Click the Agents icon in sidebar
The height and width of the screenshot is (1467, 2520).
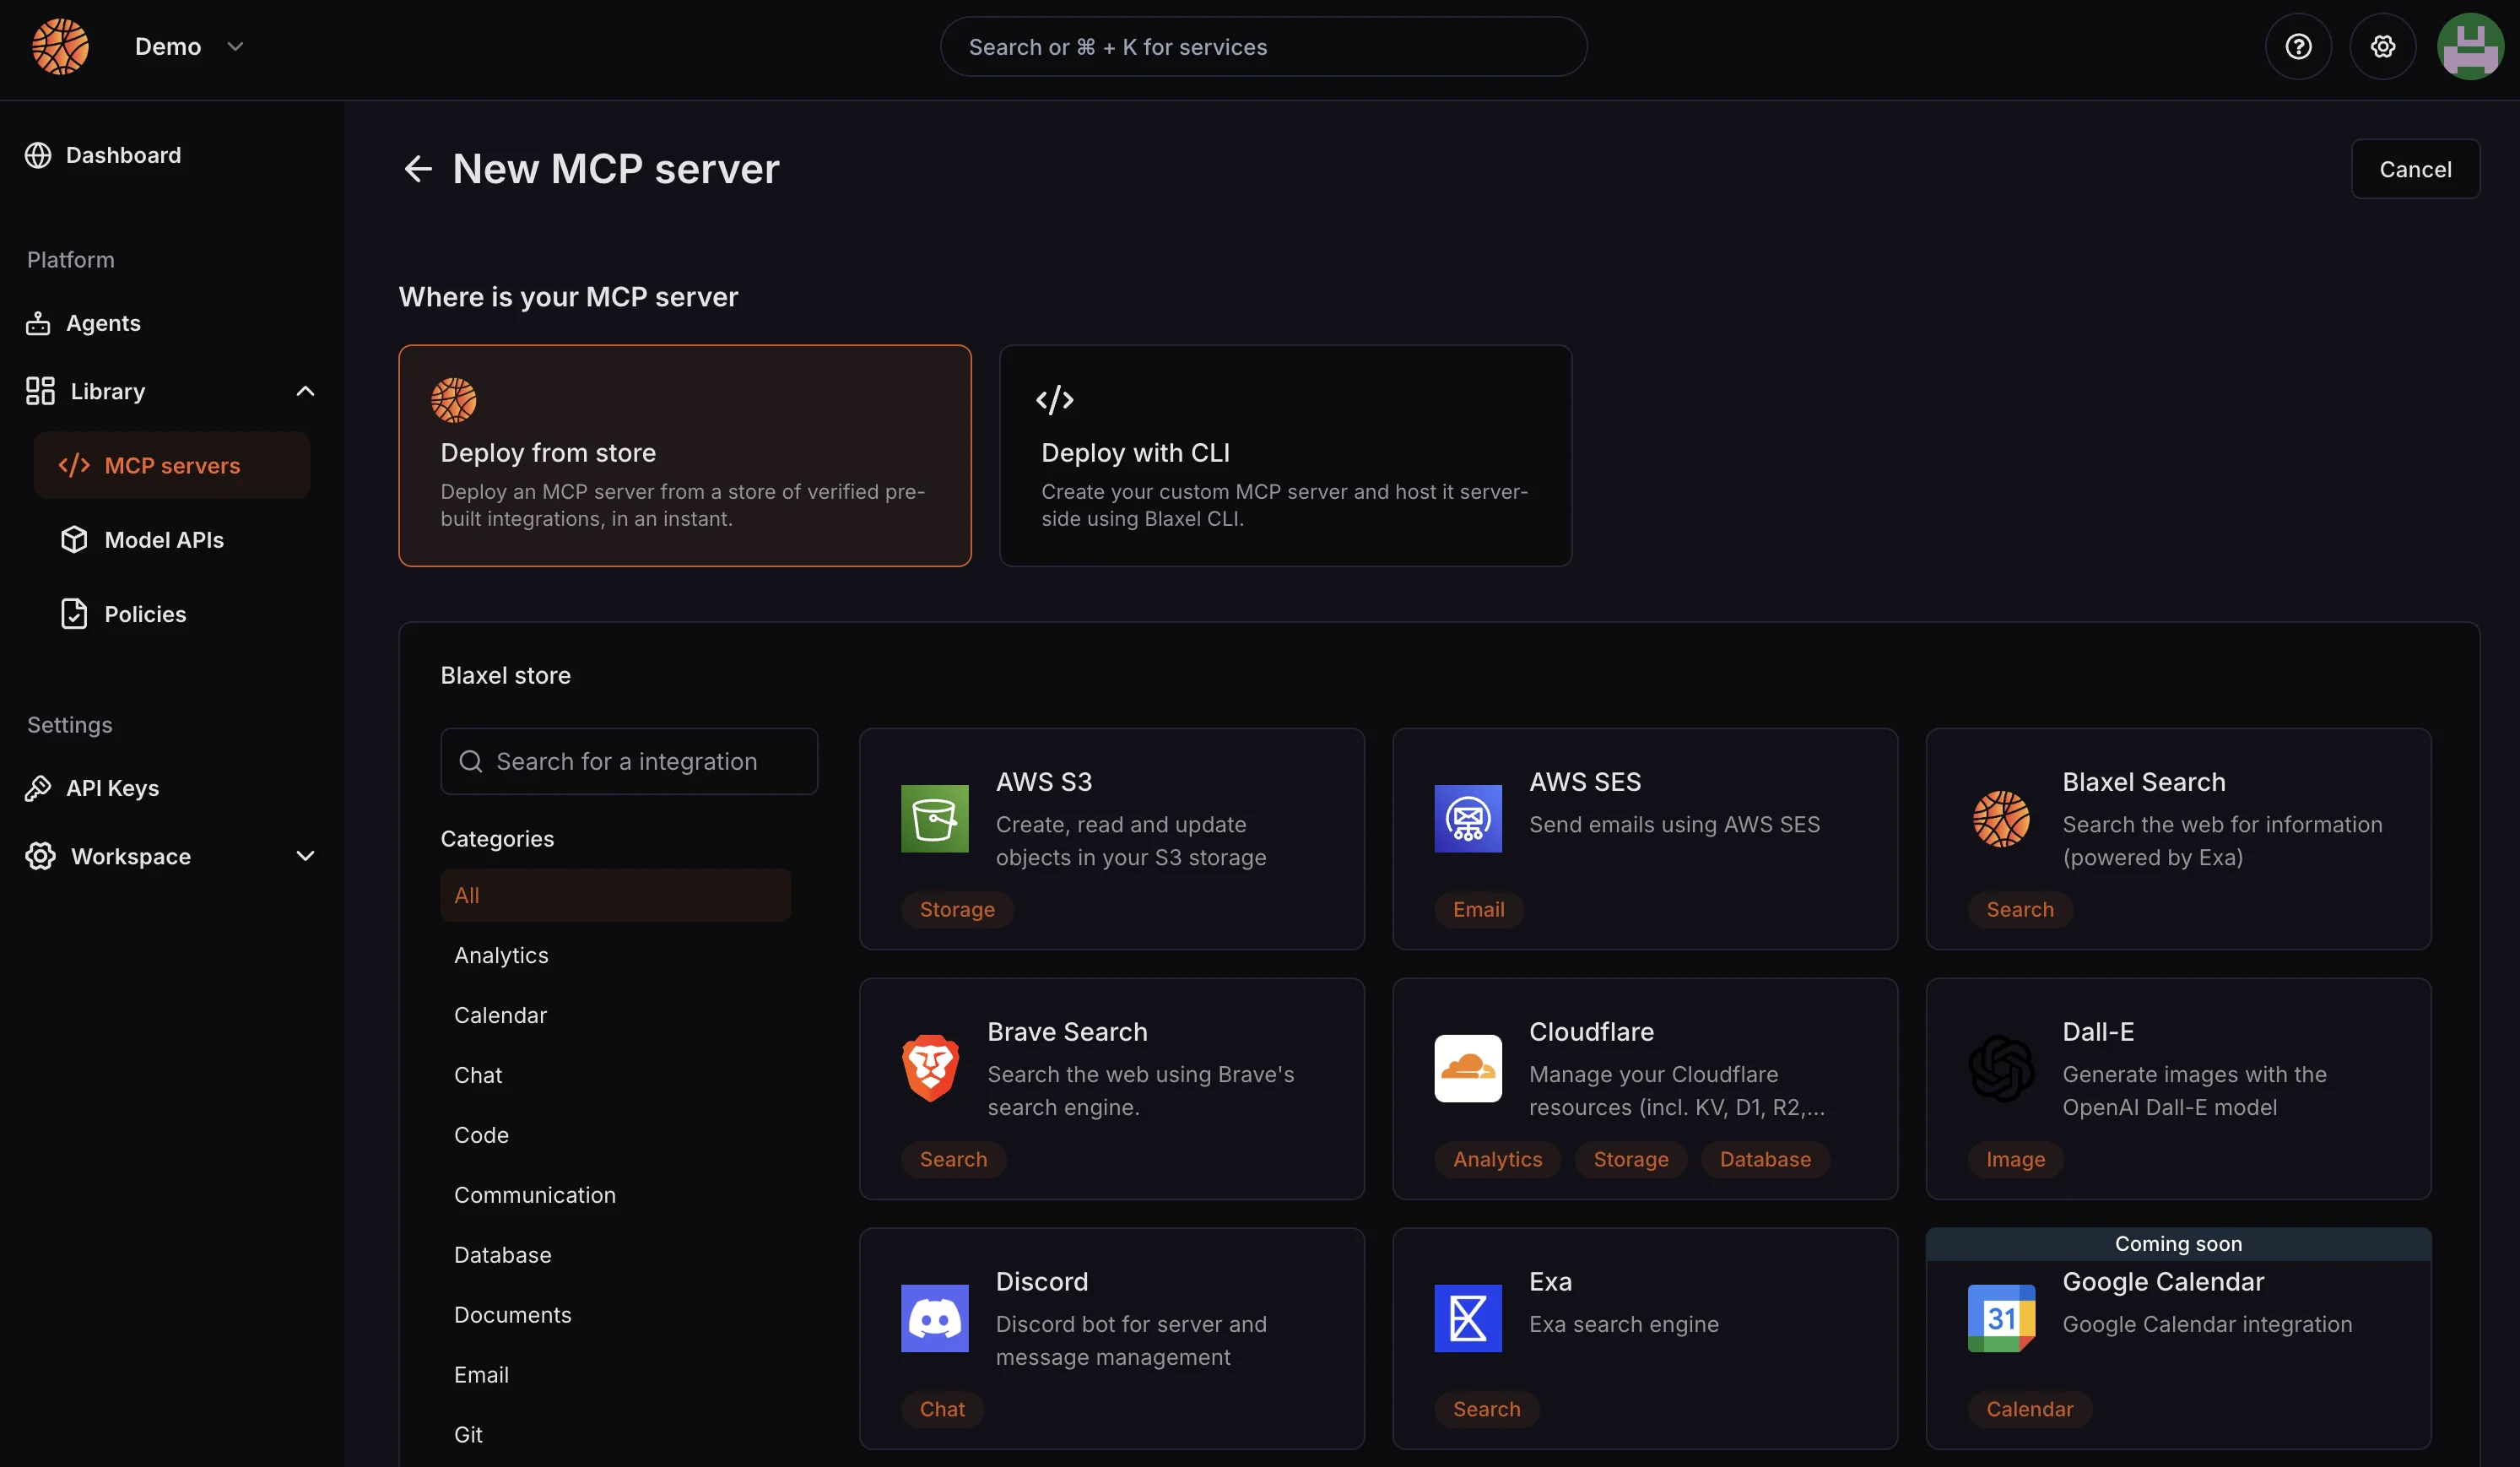(38, 323)
